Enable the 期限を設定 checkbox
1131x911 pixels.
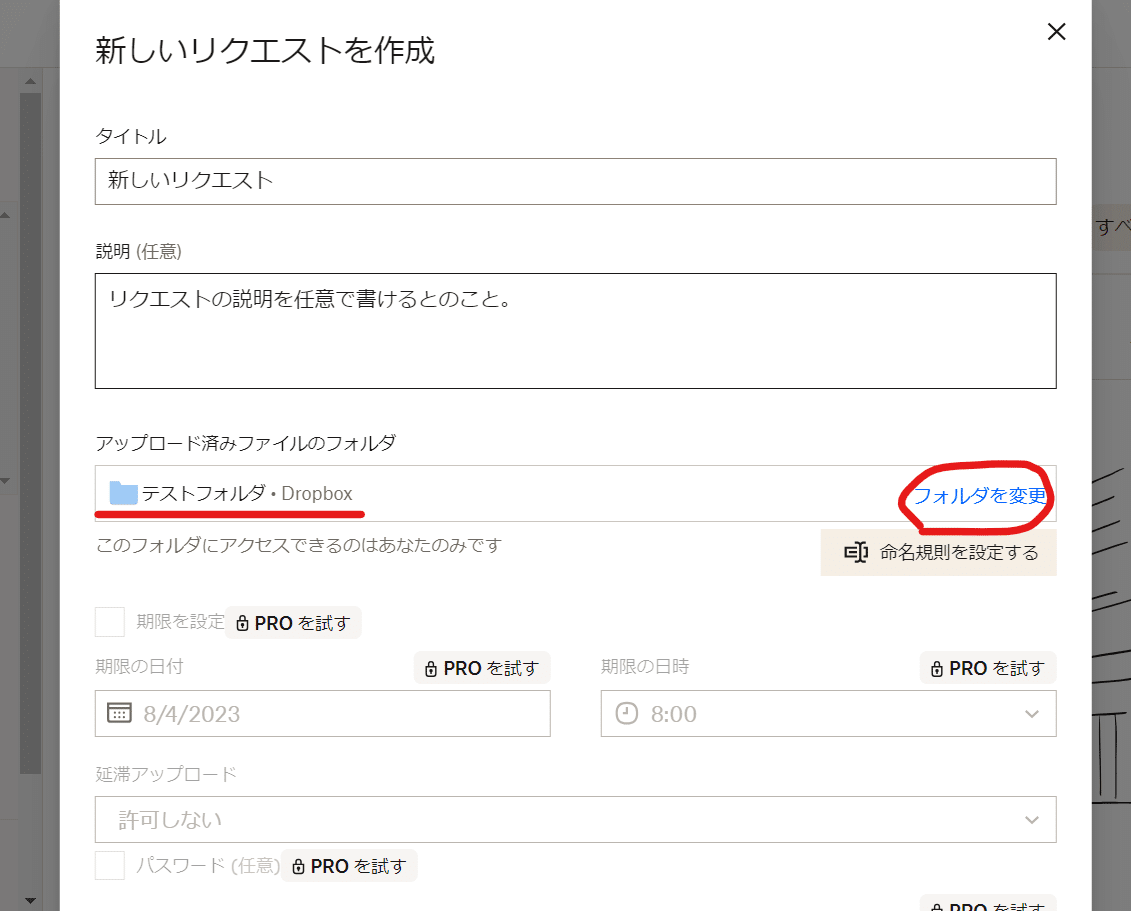point(109,621)
